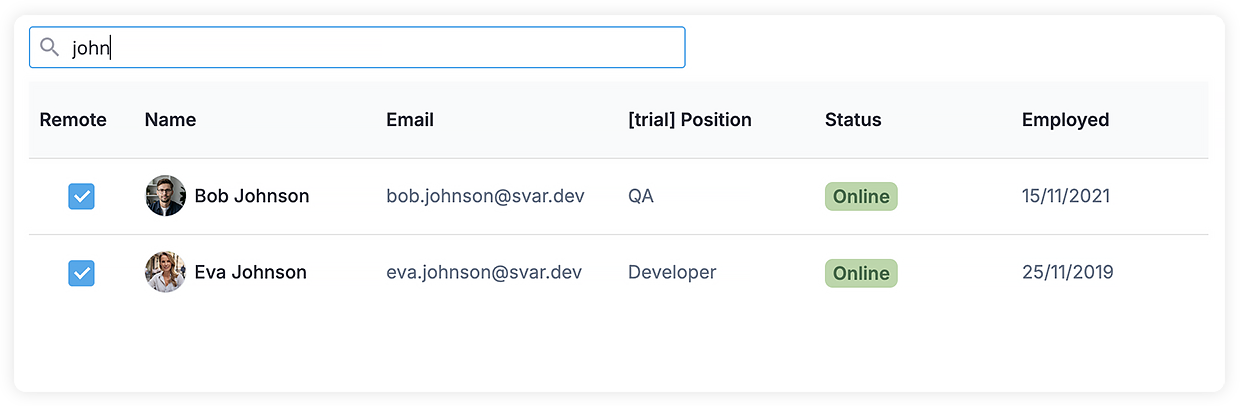Uncheck Remote checkbox for Bob Johnson

point(81,196)
